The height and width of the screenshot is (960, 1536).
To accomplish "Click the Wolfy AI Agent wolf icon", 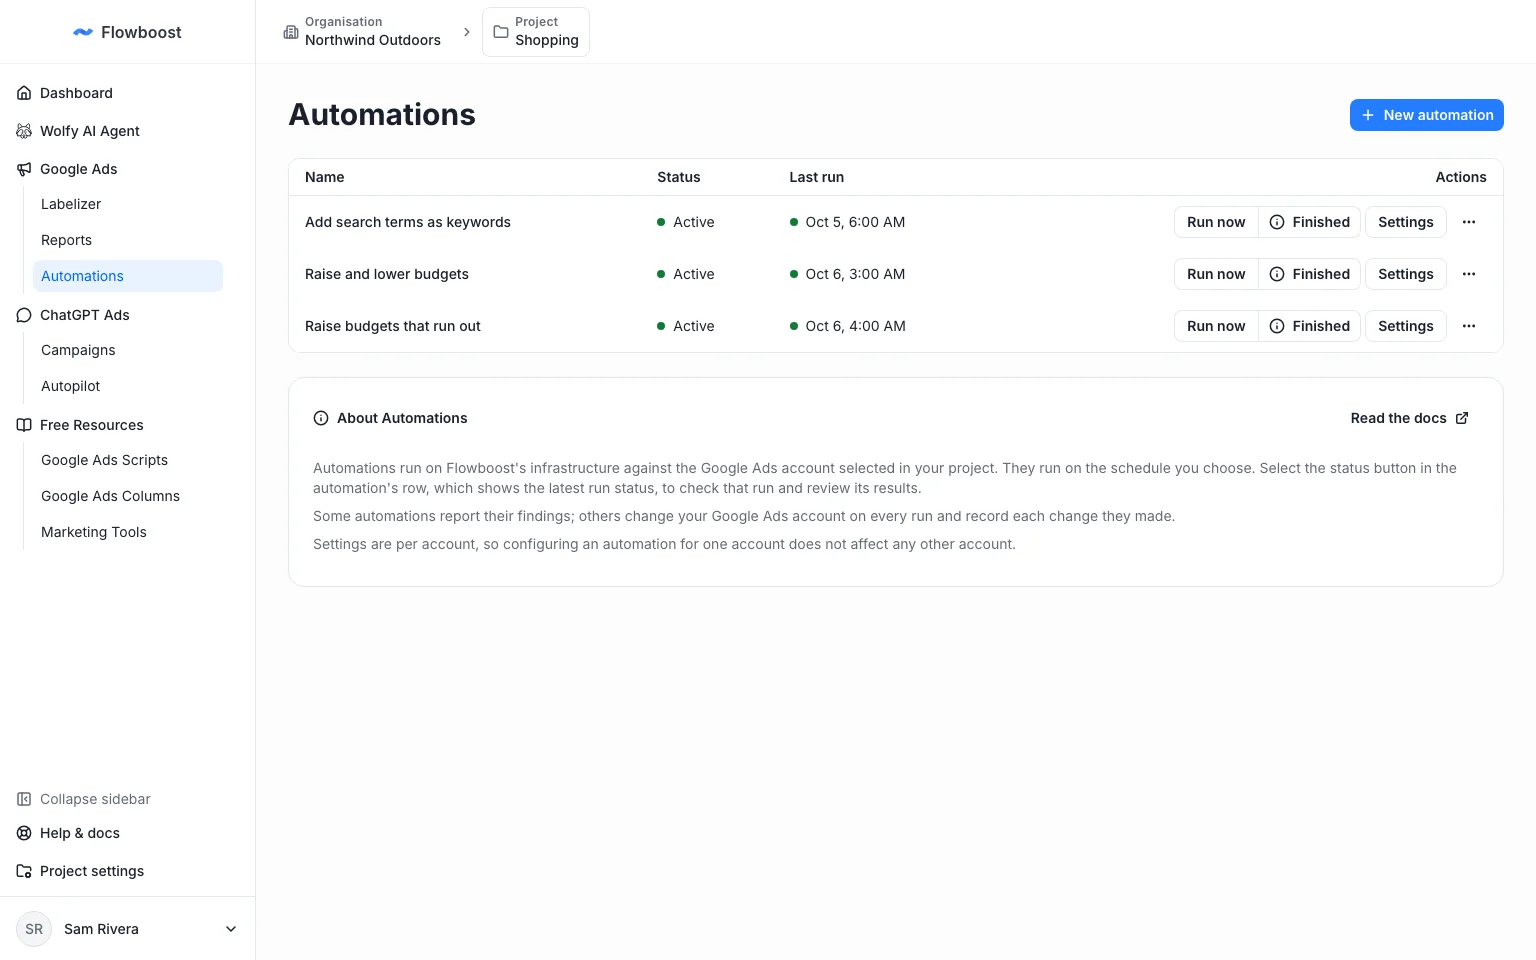I will (24, 131).
